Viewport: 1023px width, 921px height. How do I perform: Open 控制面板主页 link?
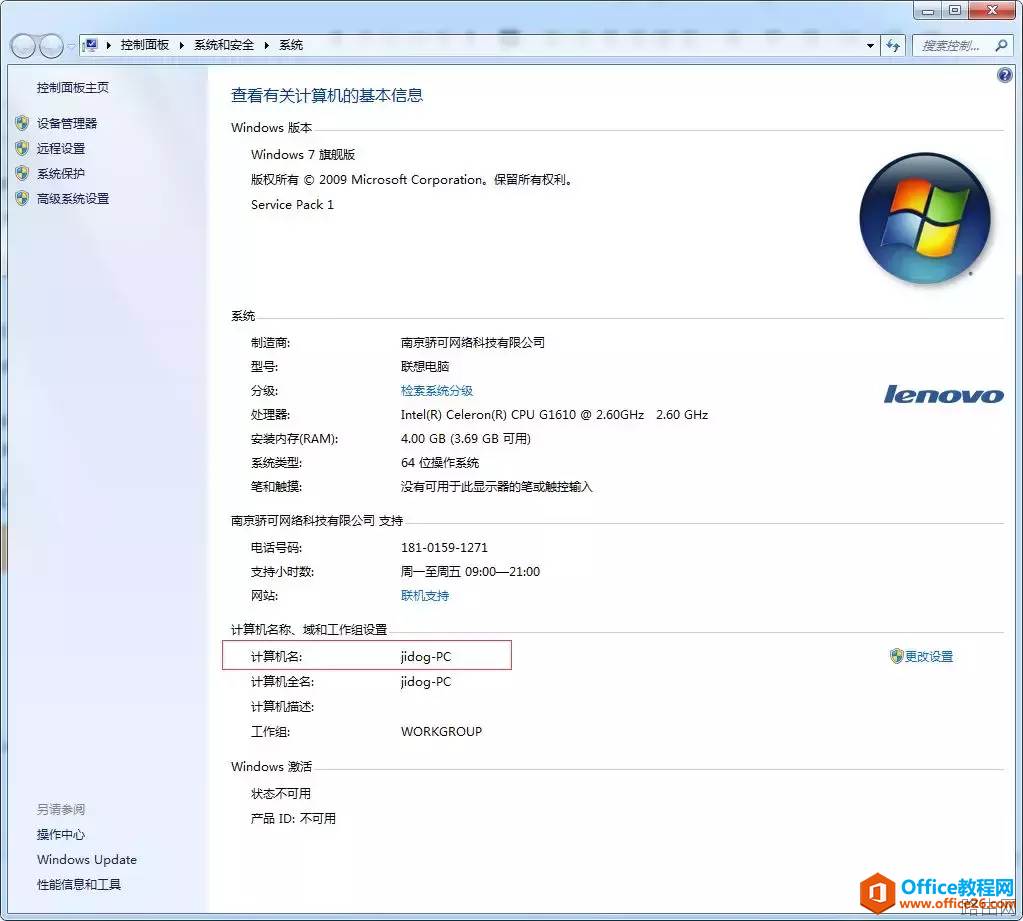(x=72, y=87)
